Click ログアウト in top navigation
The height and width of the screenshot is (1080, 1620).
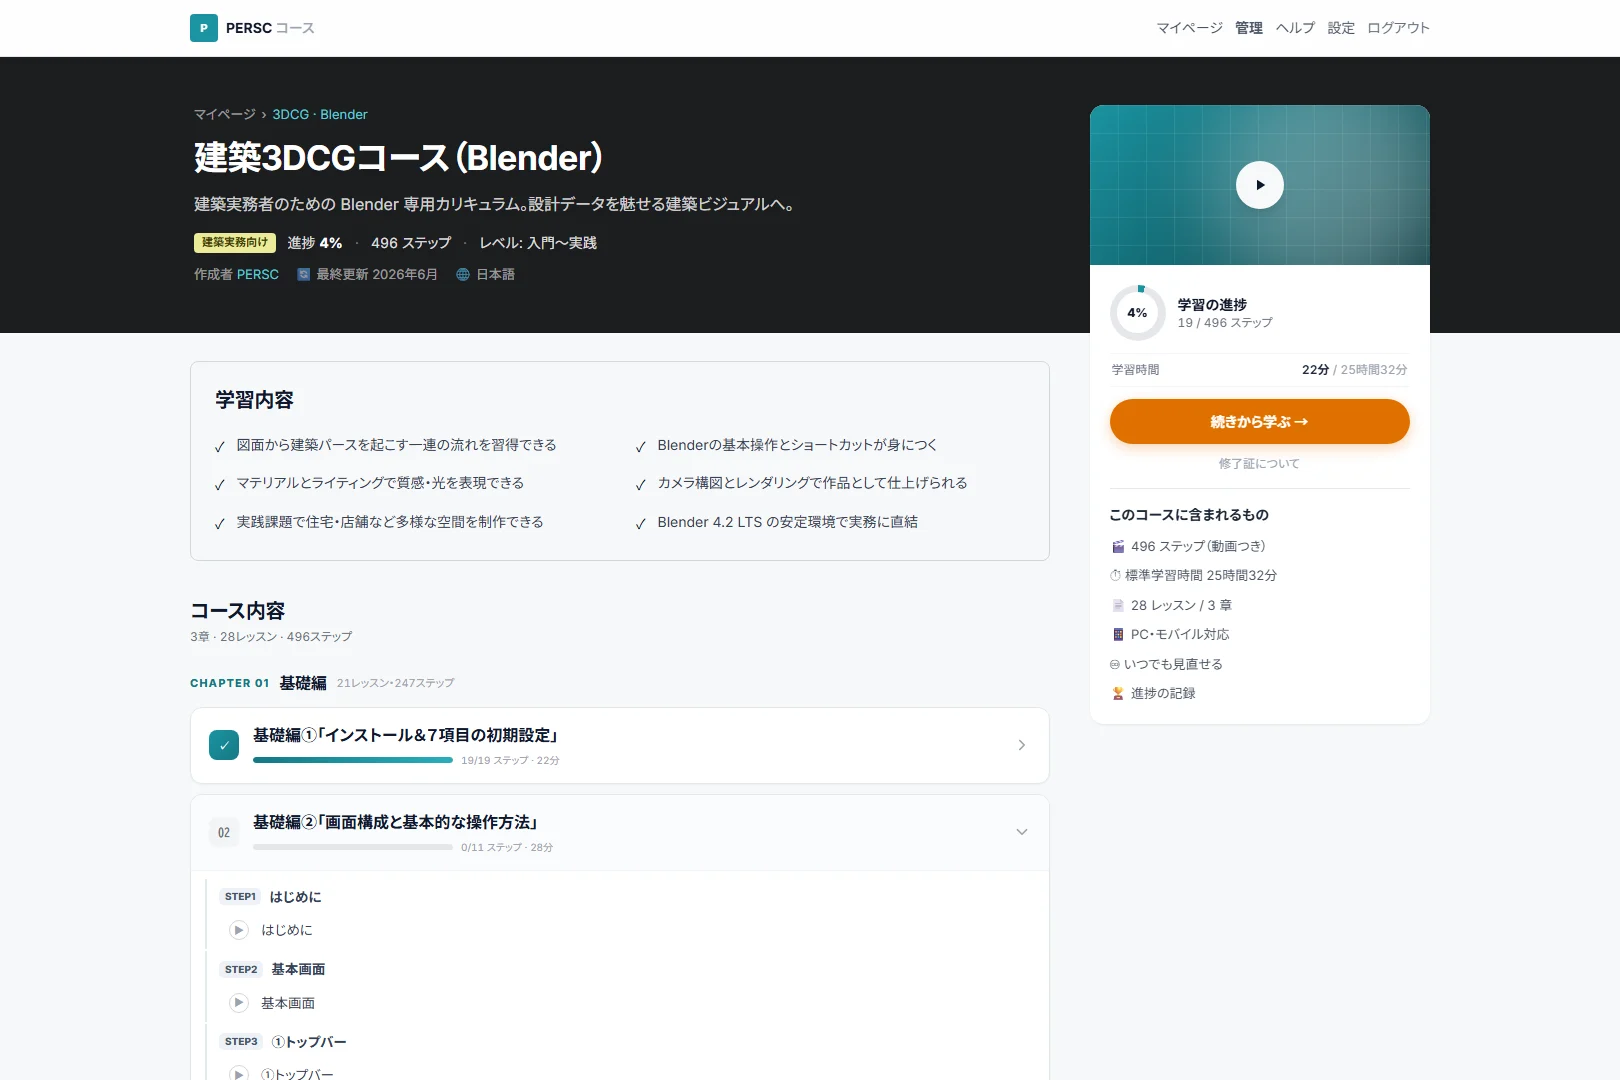pos(1398,28)
